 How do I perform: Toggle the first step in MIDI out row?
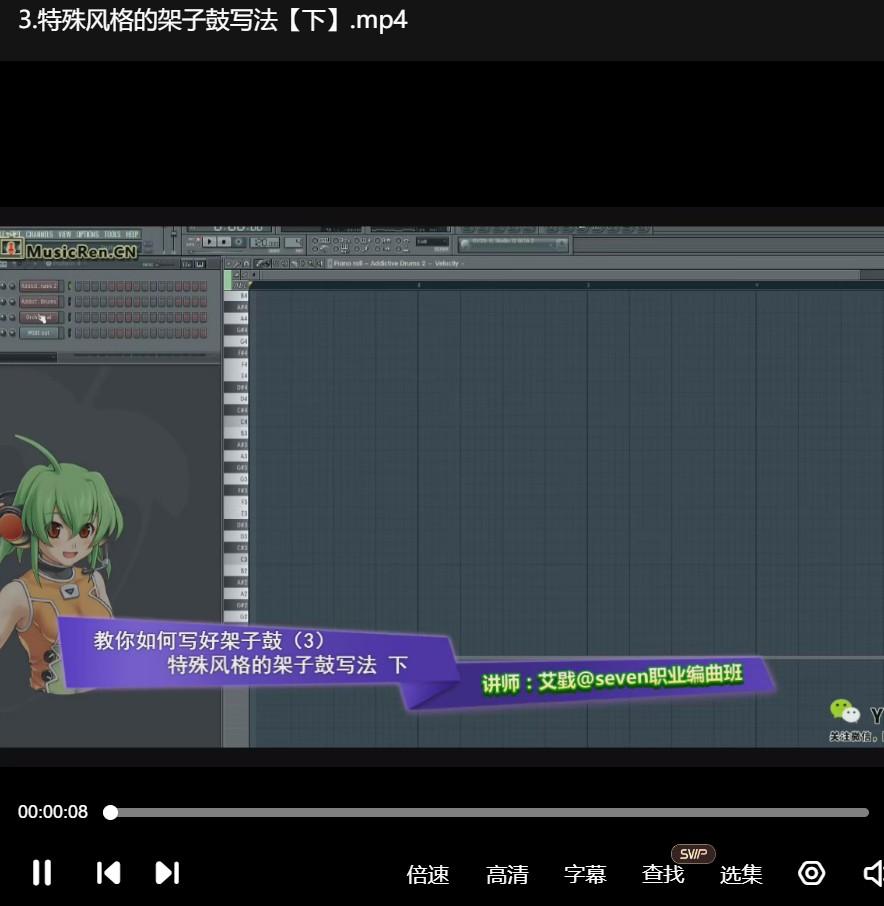(x=78, y=333)
